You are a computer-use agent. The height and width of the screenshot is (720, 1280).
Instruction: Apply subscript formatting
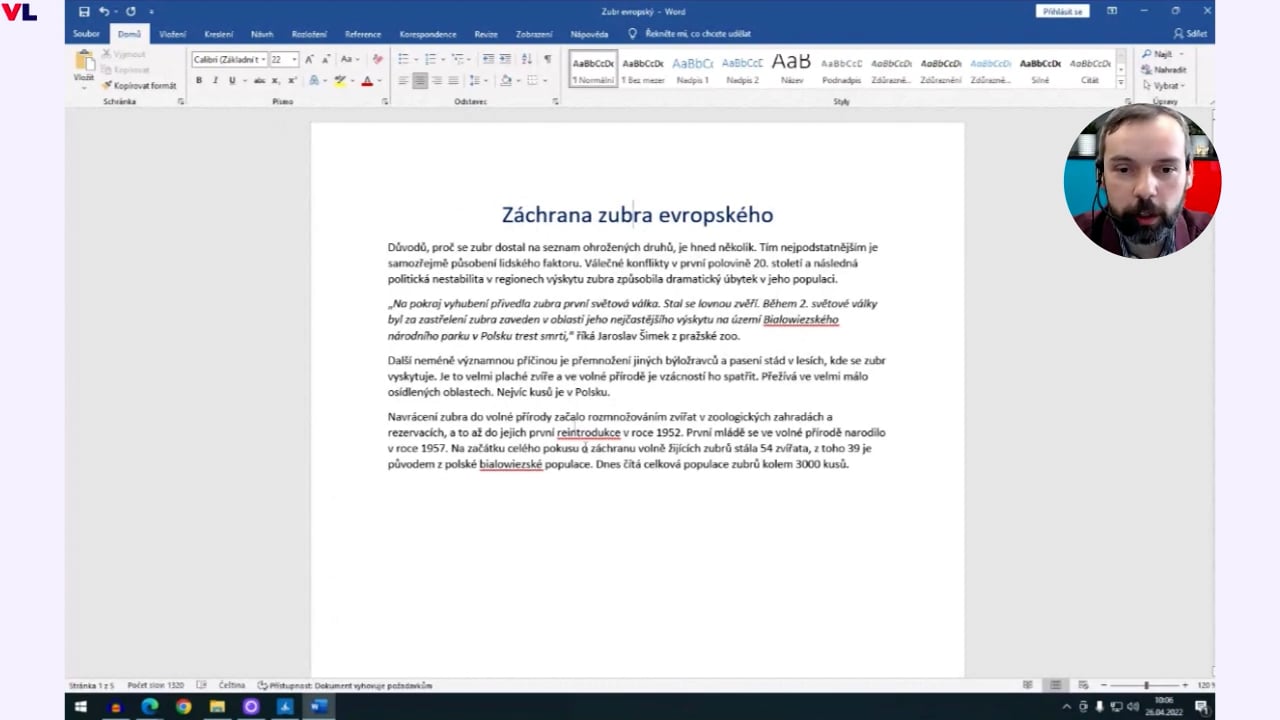coord(276,80)
